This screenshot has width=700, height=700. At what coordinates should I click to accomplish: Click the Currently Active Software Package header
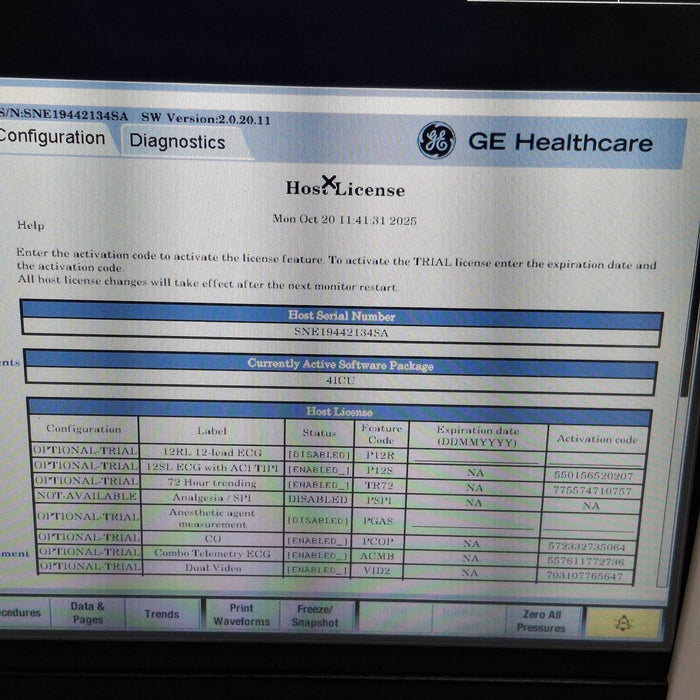click(x=340, y=364)
